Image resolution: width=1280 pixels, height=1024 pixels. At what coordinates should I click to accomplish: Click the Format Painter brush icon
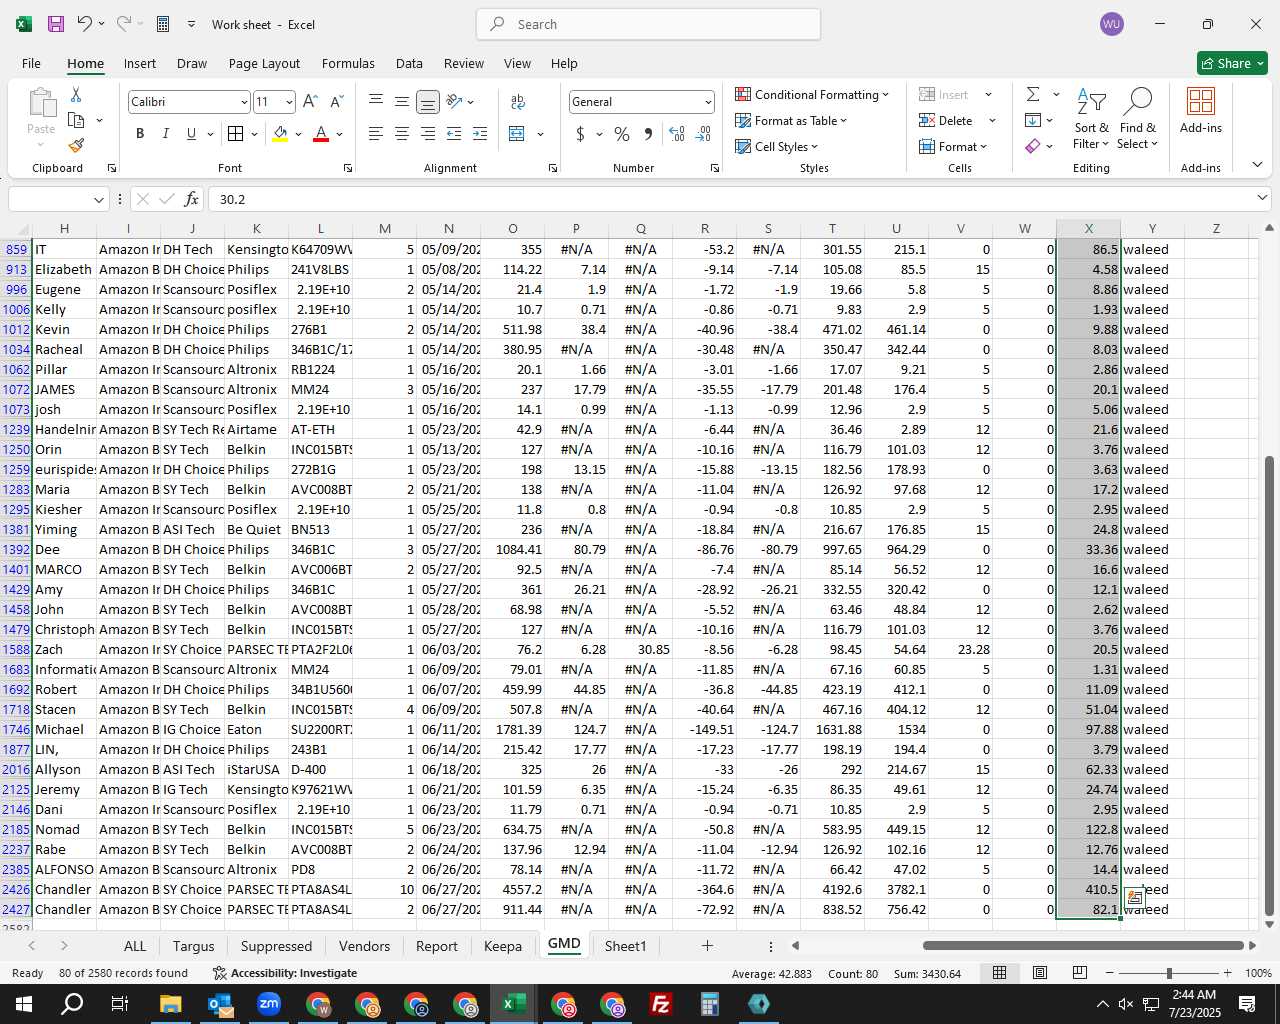[76, 145]
